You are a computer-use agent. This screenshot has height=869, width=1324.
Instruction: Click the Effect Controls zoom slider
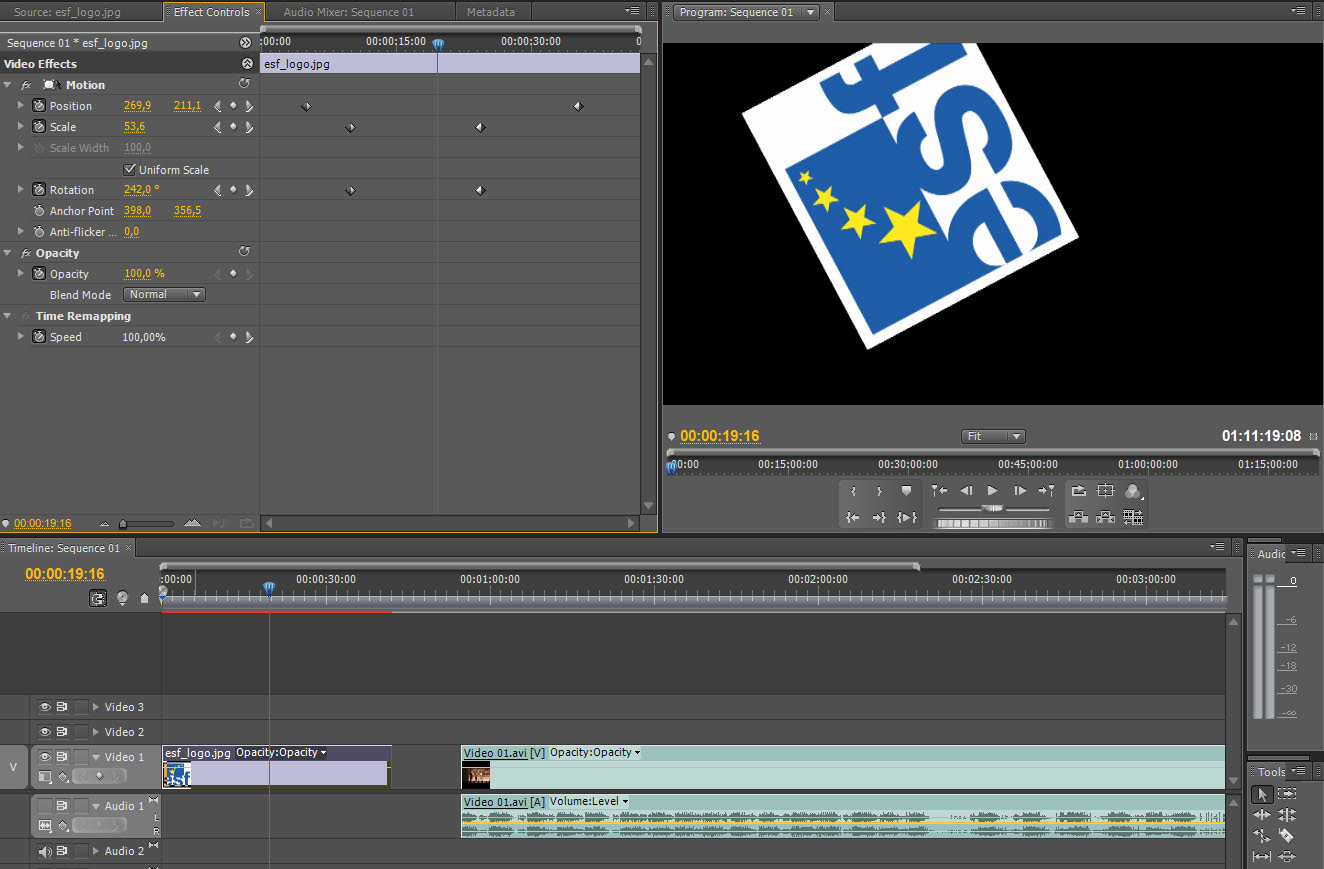pyautogui.click(x=145, y=523)
